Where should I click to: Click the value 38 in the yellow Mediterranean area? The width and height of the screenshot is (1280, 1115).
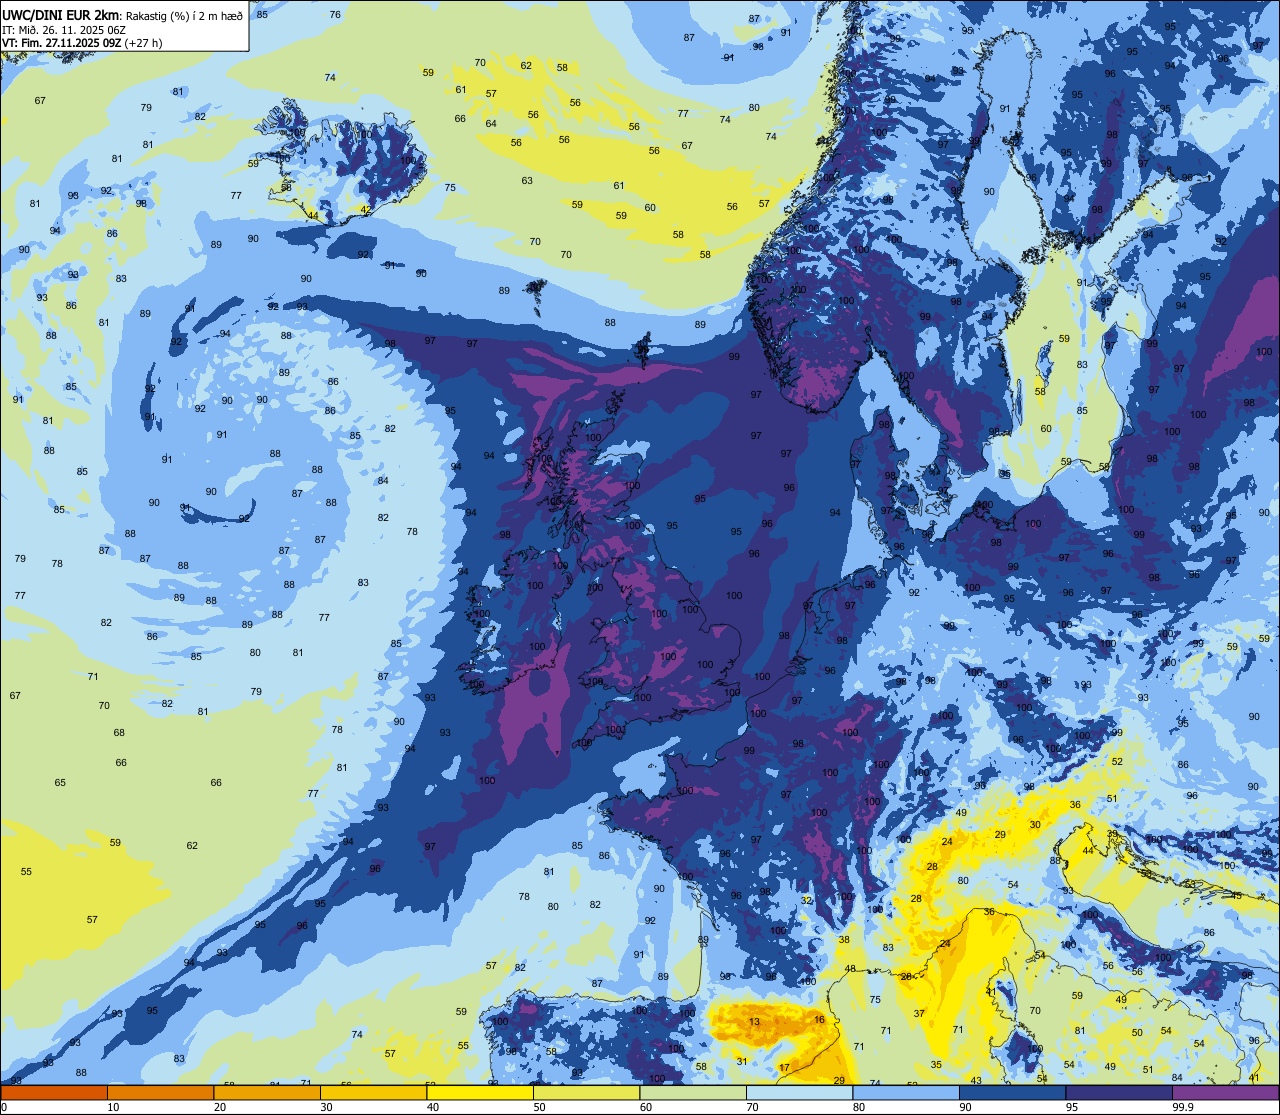[844, 940]
